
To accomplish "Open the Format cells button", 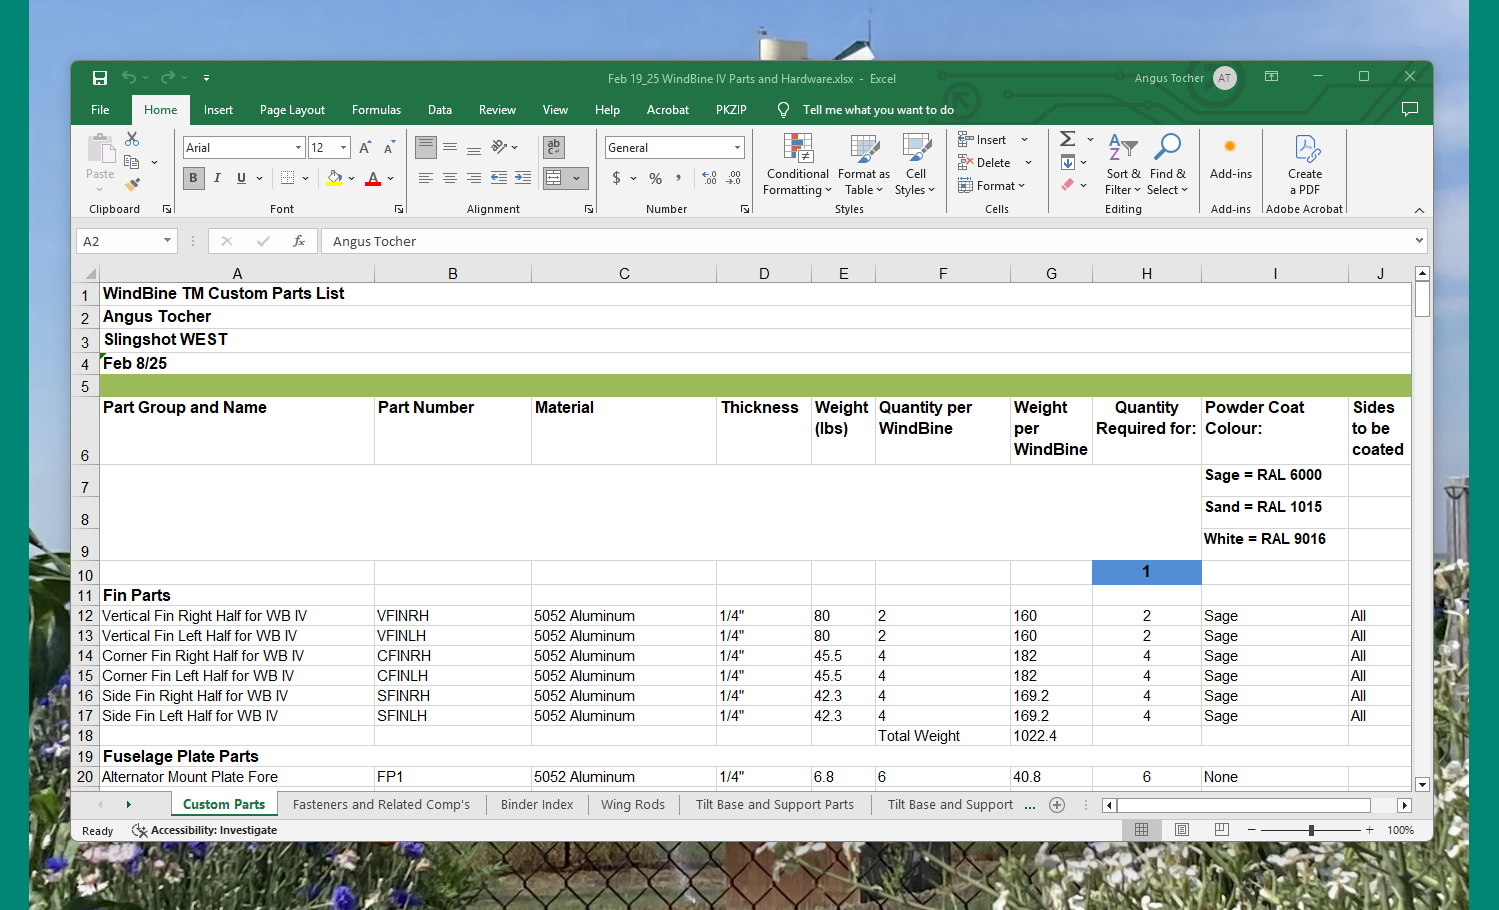I will point(992,186).
